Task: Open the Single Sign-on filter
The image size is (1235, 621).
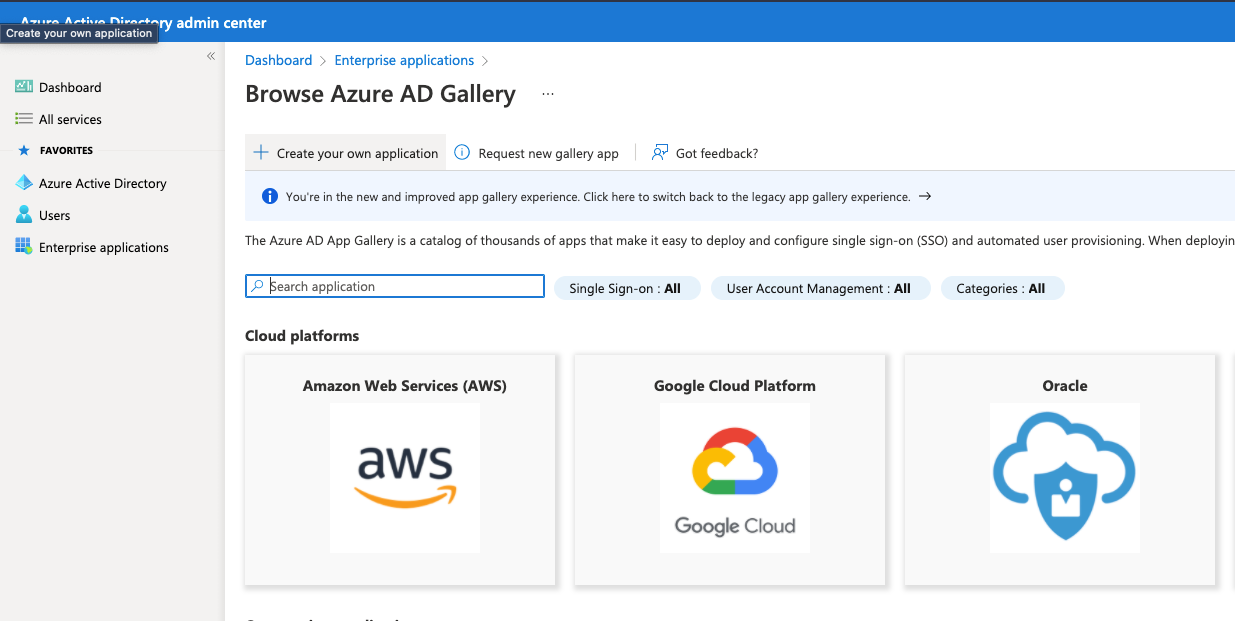Action: pyautogui.click(x=625, y=288)
